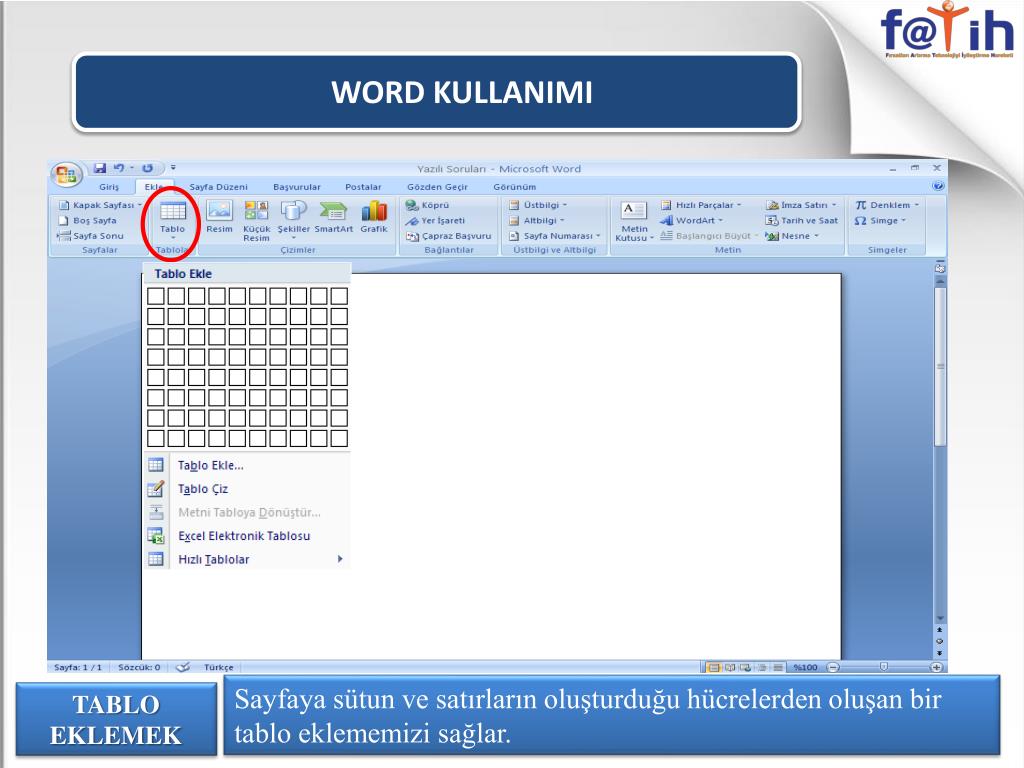Choose Tablo Ekle... menu entry
This screenshot has width=1024, height=768.
click(247, 466)
